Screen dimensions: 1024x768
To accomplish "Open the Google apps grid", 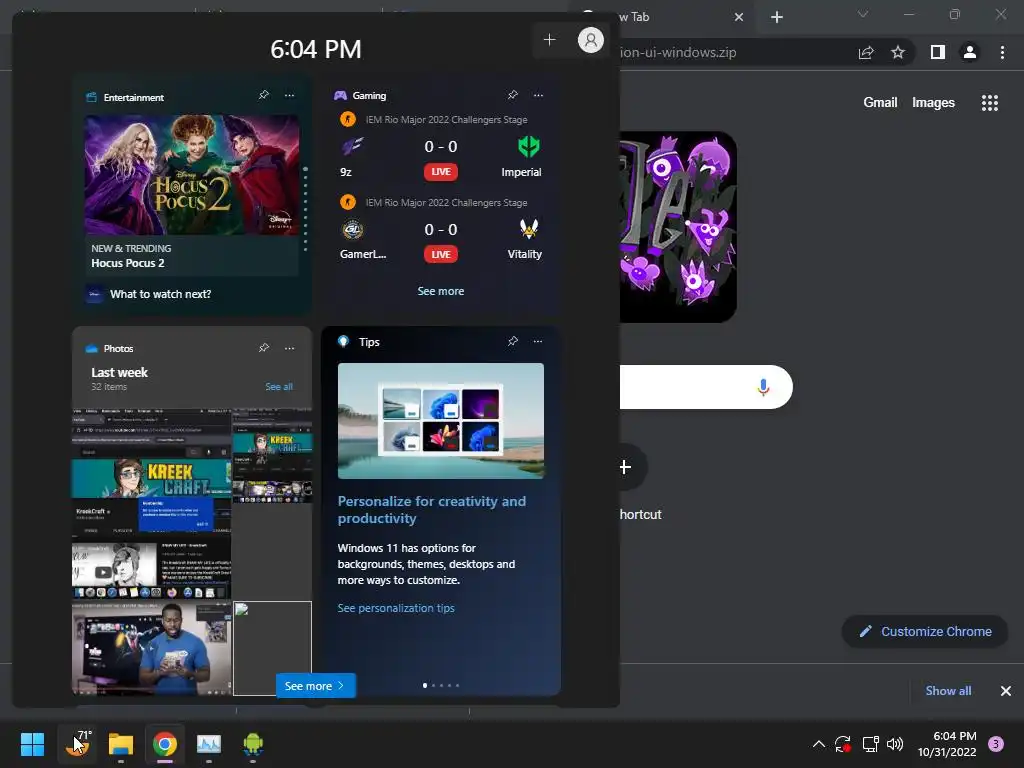I will click(x=989, y=103).
